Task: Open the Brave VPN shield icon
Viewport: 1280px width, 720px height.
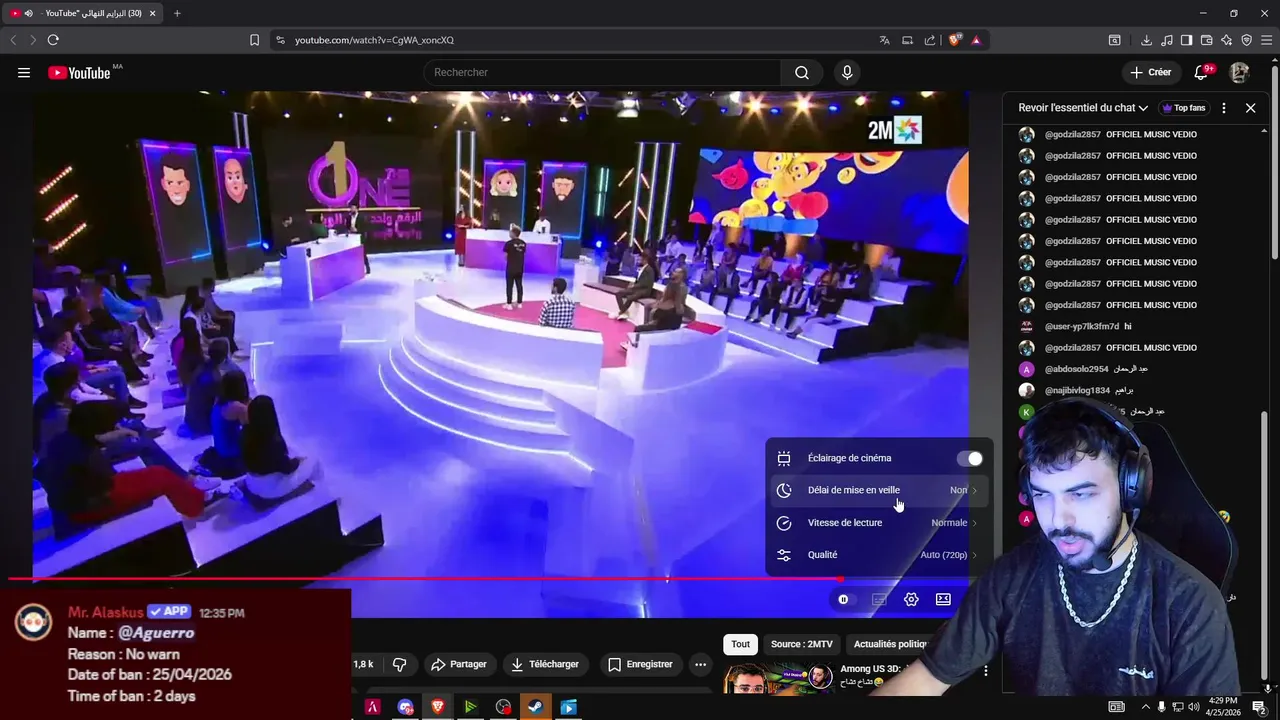Action: tap(1246, 40)
